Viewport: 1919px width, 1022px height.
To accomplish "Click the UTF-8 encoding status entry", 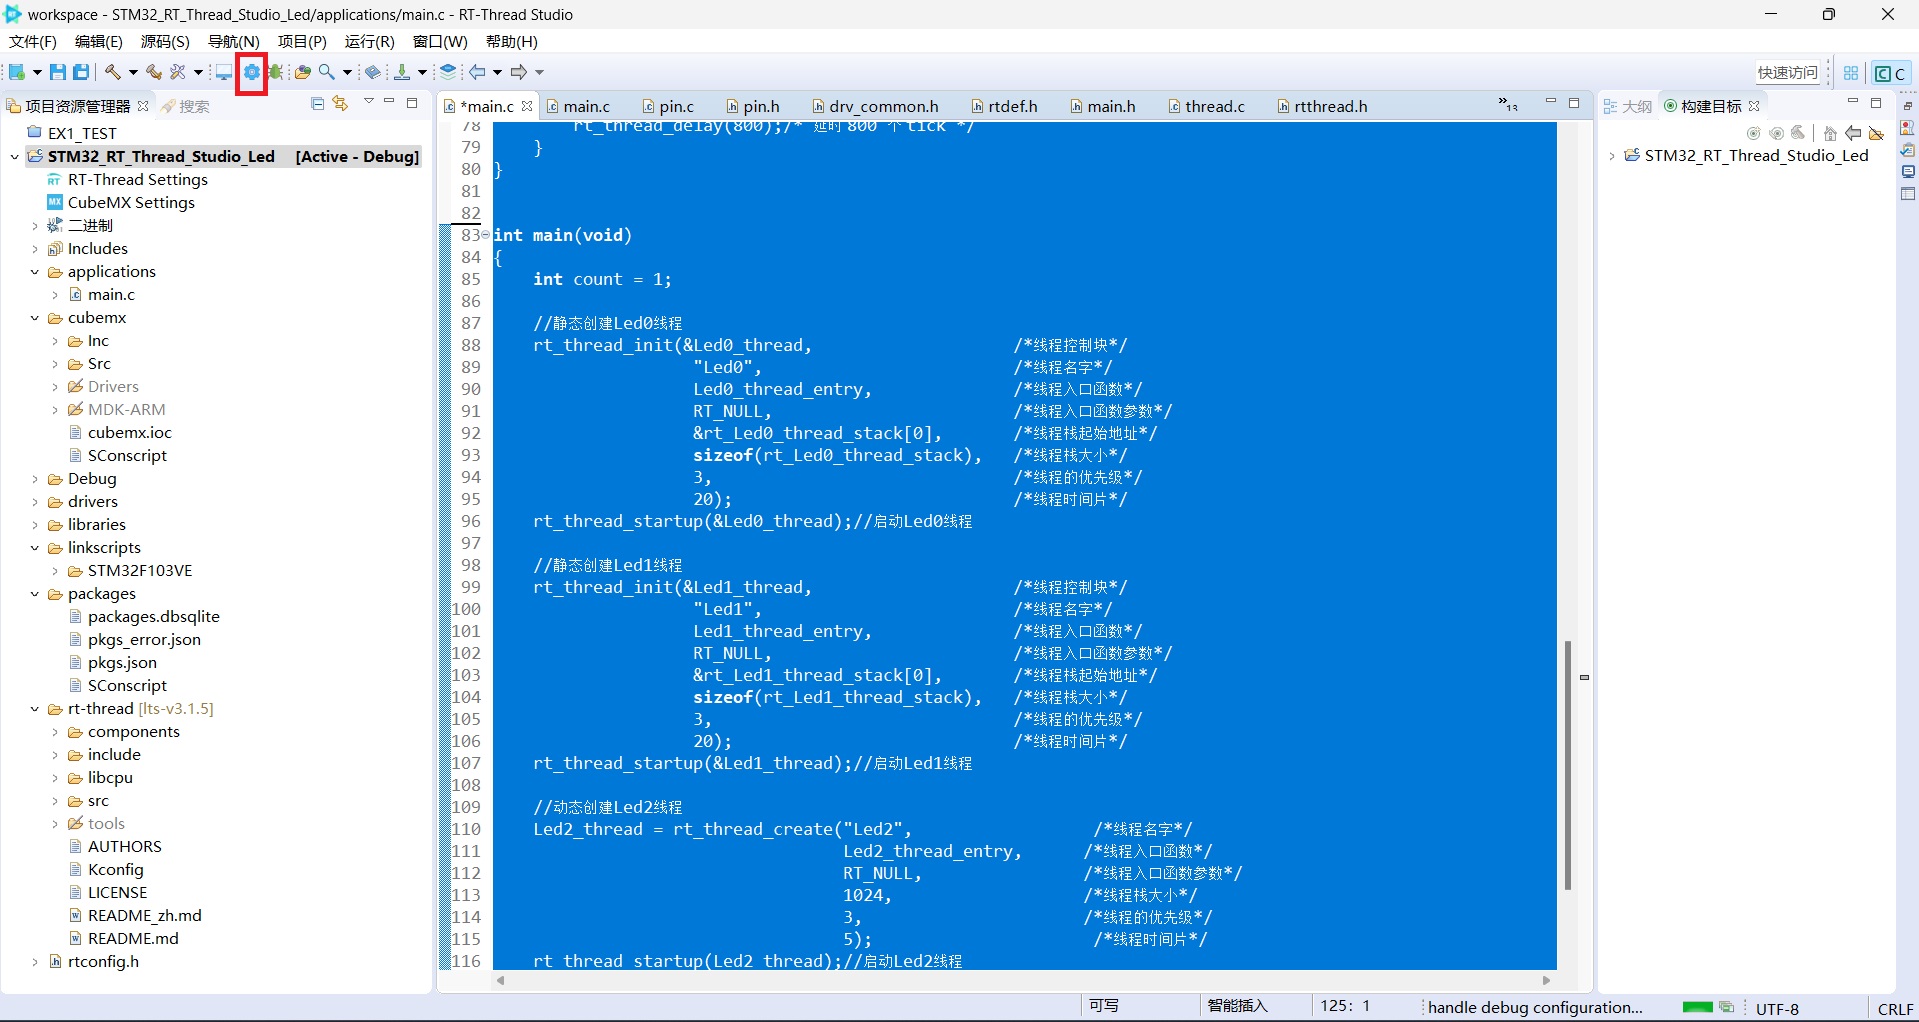I will click(1777, 1009).
